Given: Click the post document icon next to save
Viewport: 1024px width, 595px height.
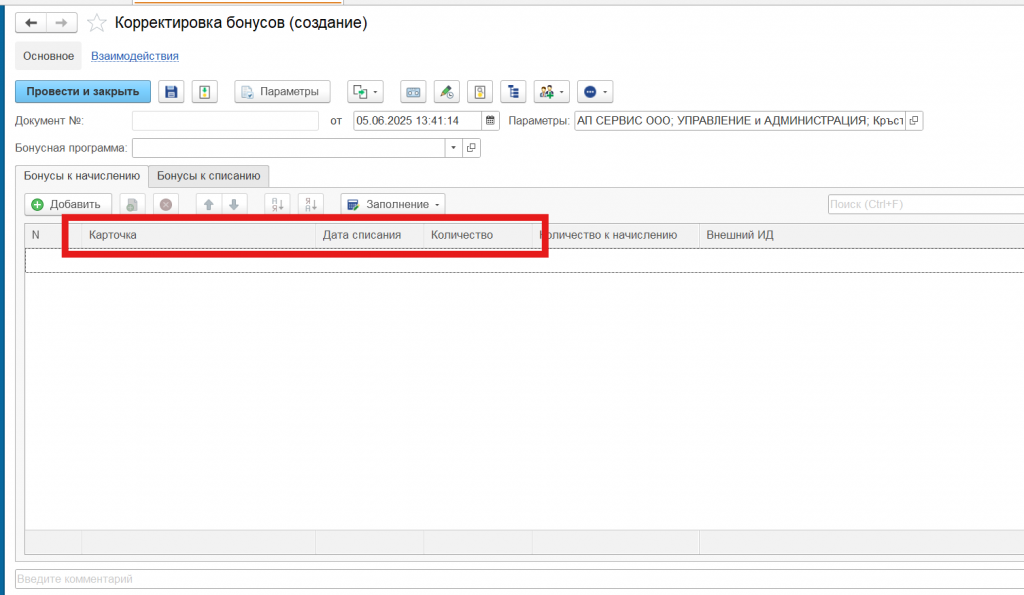Looking at the screenshot, I should pyautogui.click(x=204, y=92).
